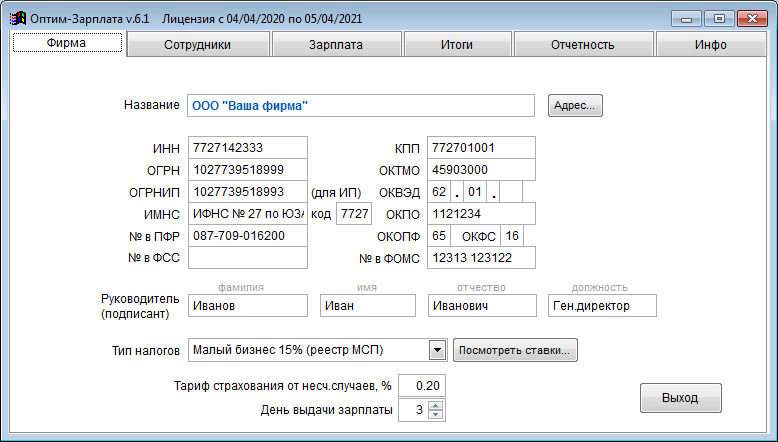Click the ИНН input field
Viewport: 778px width, 442px height.
[248, 148]
